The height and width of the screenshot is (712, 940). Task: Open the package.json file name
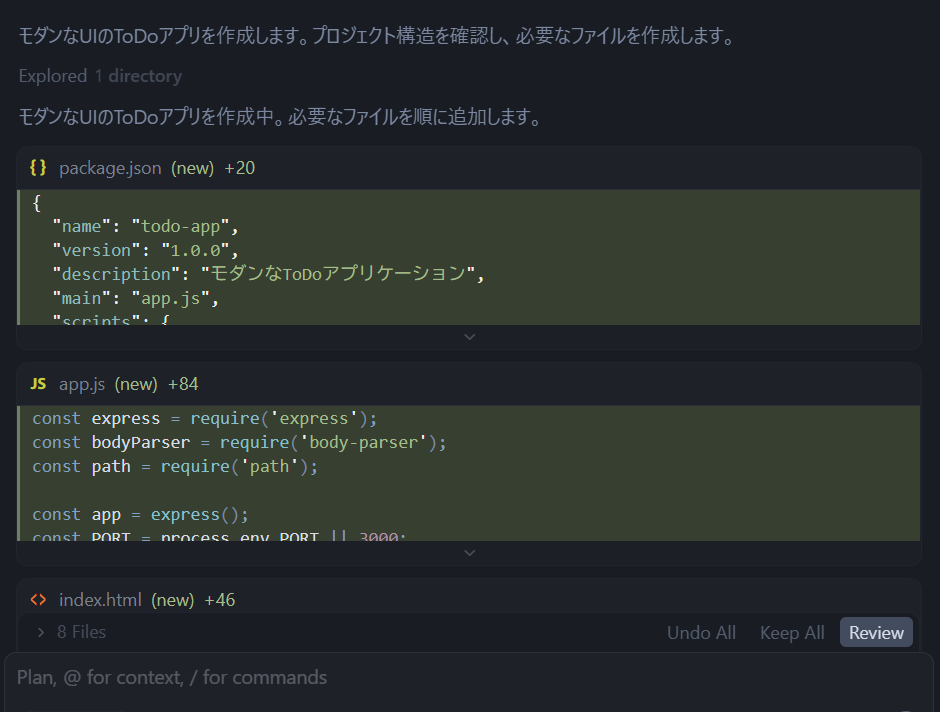point(110,167)
